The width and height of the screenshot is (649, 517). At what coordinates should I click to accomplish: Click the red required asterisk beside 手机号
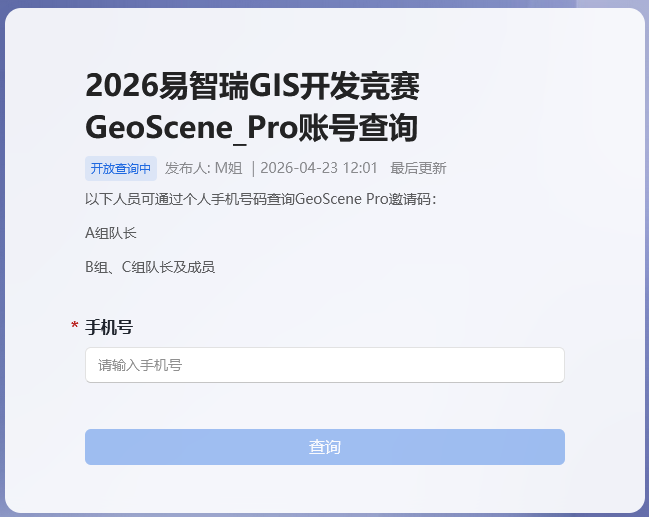[74, 326]
